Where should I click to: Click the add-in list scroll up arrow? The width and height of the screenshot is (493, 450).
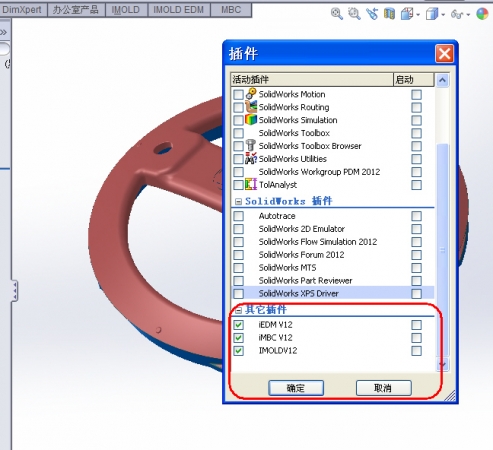click(442, 80)
